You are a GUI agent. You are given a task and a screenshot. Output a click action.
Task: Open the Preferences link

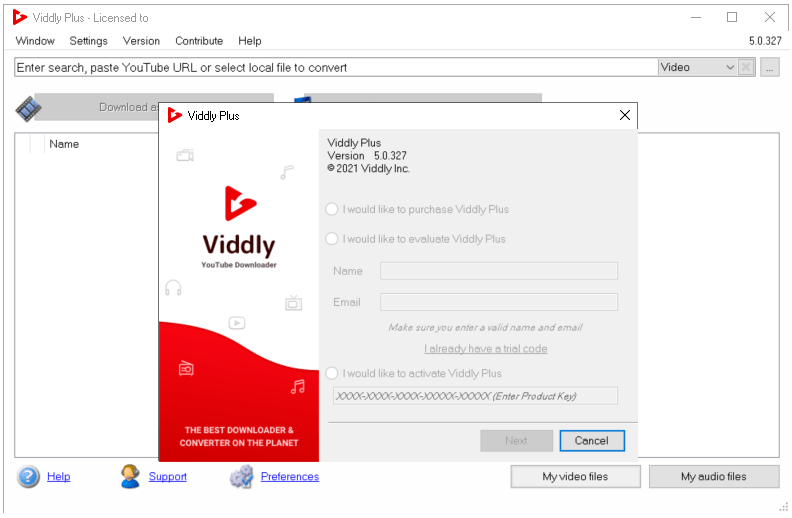pyautogui.click(x=290, y=477)
